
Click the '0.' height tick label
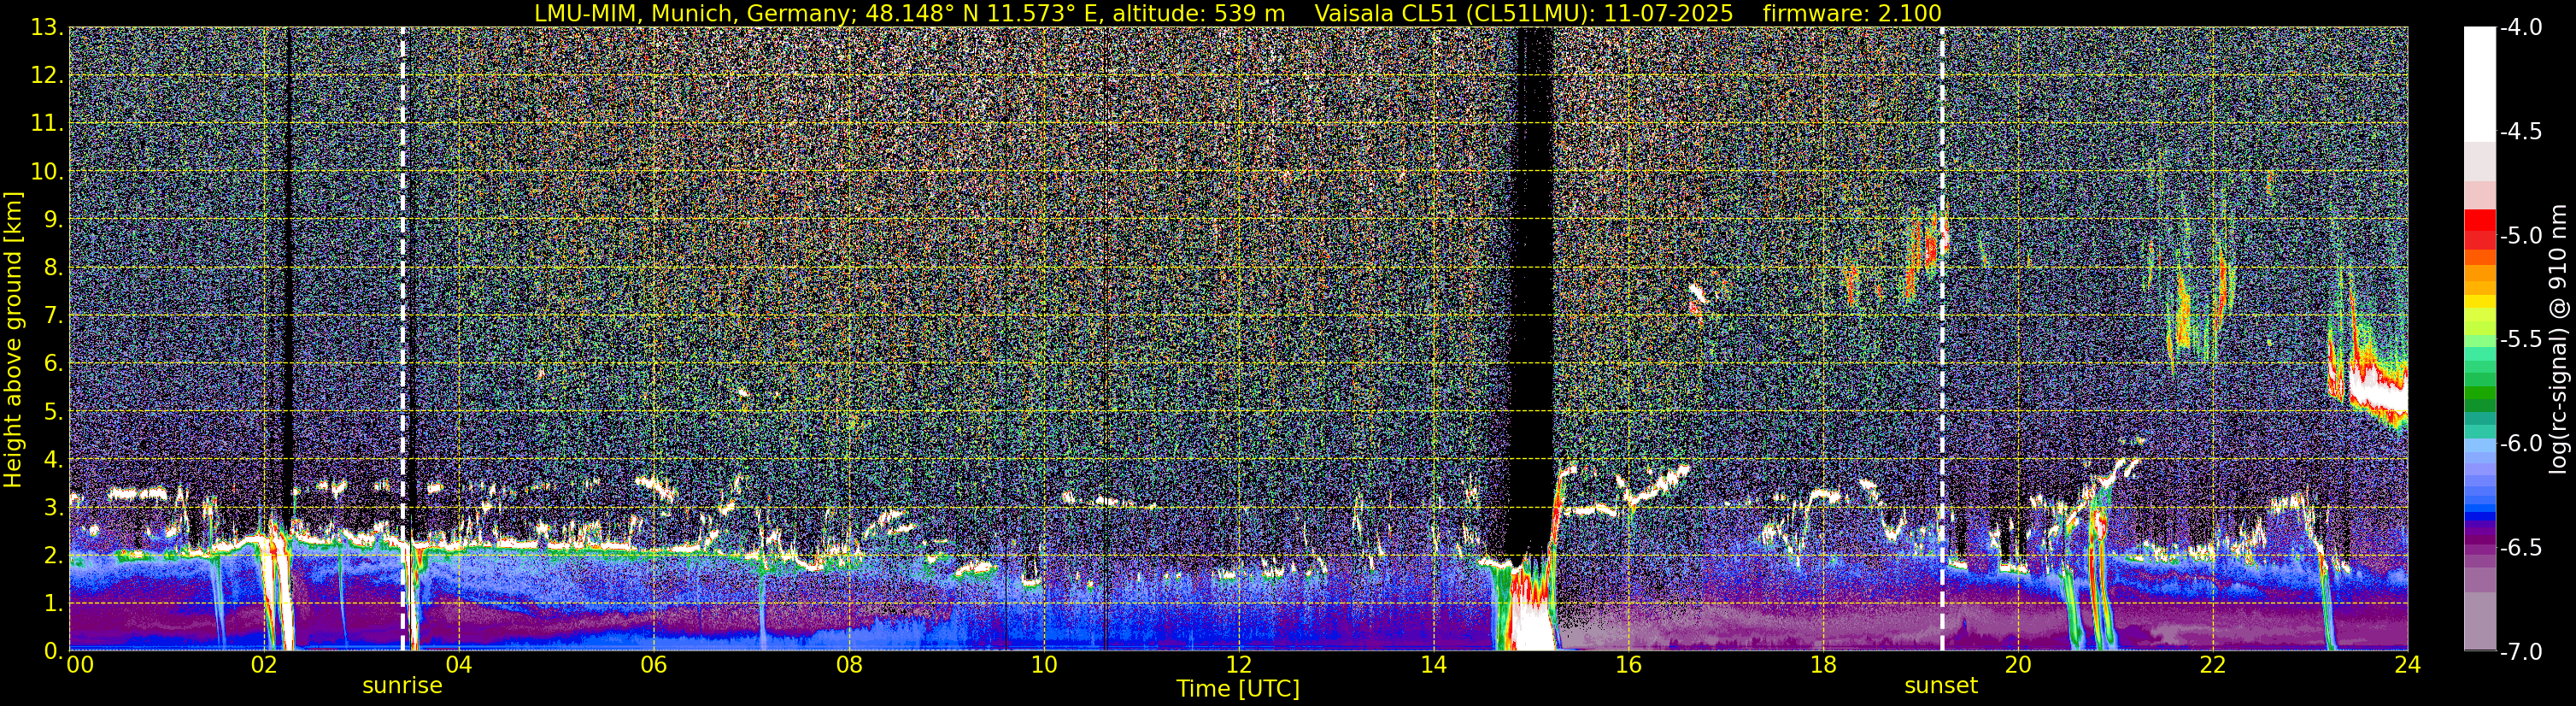click(x=53, y=651)
